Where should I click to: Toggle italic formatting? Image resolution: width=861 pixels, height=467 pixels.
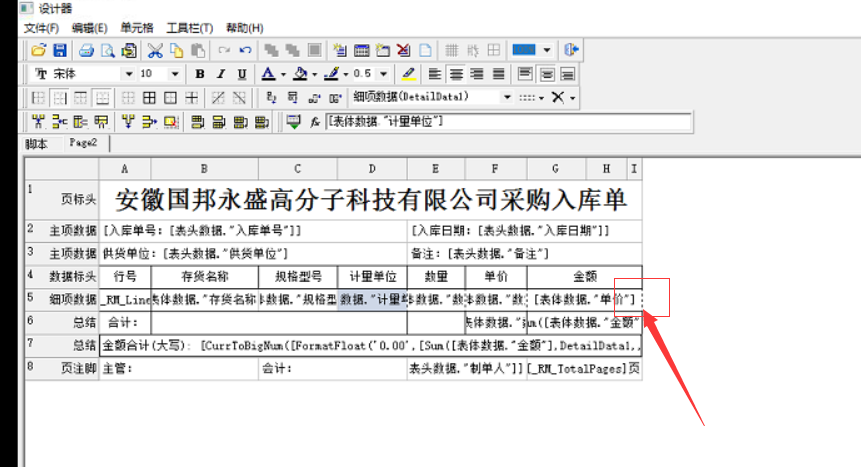click(x=221, y=74)
